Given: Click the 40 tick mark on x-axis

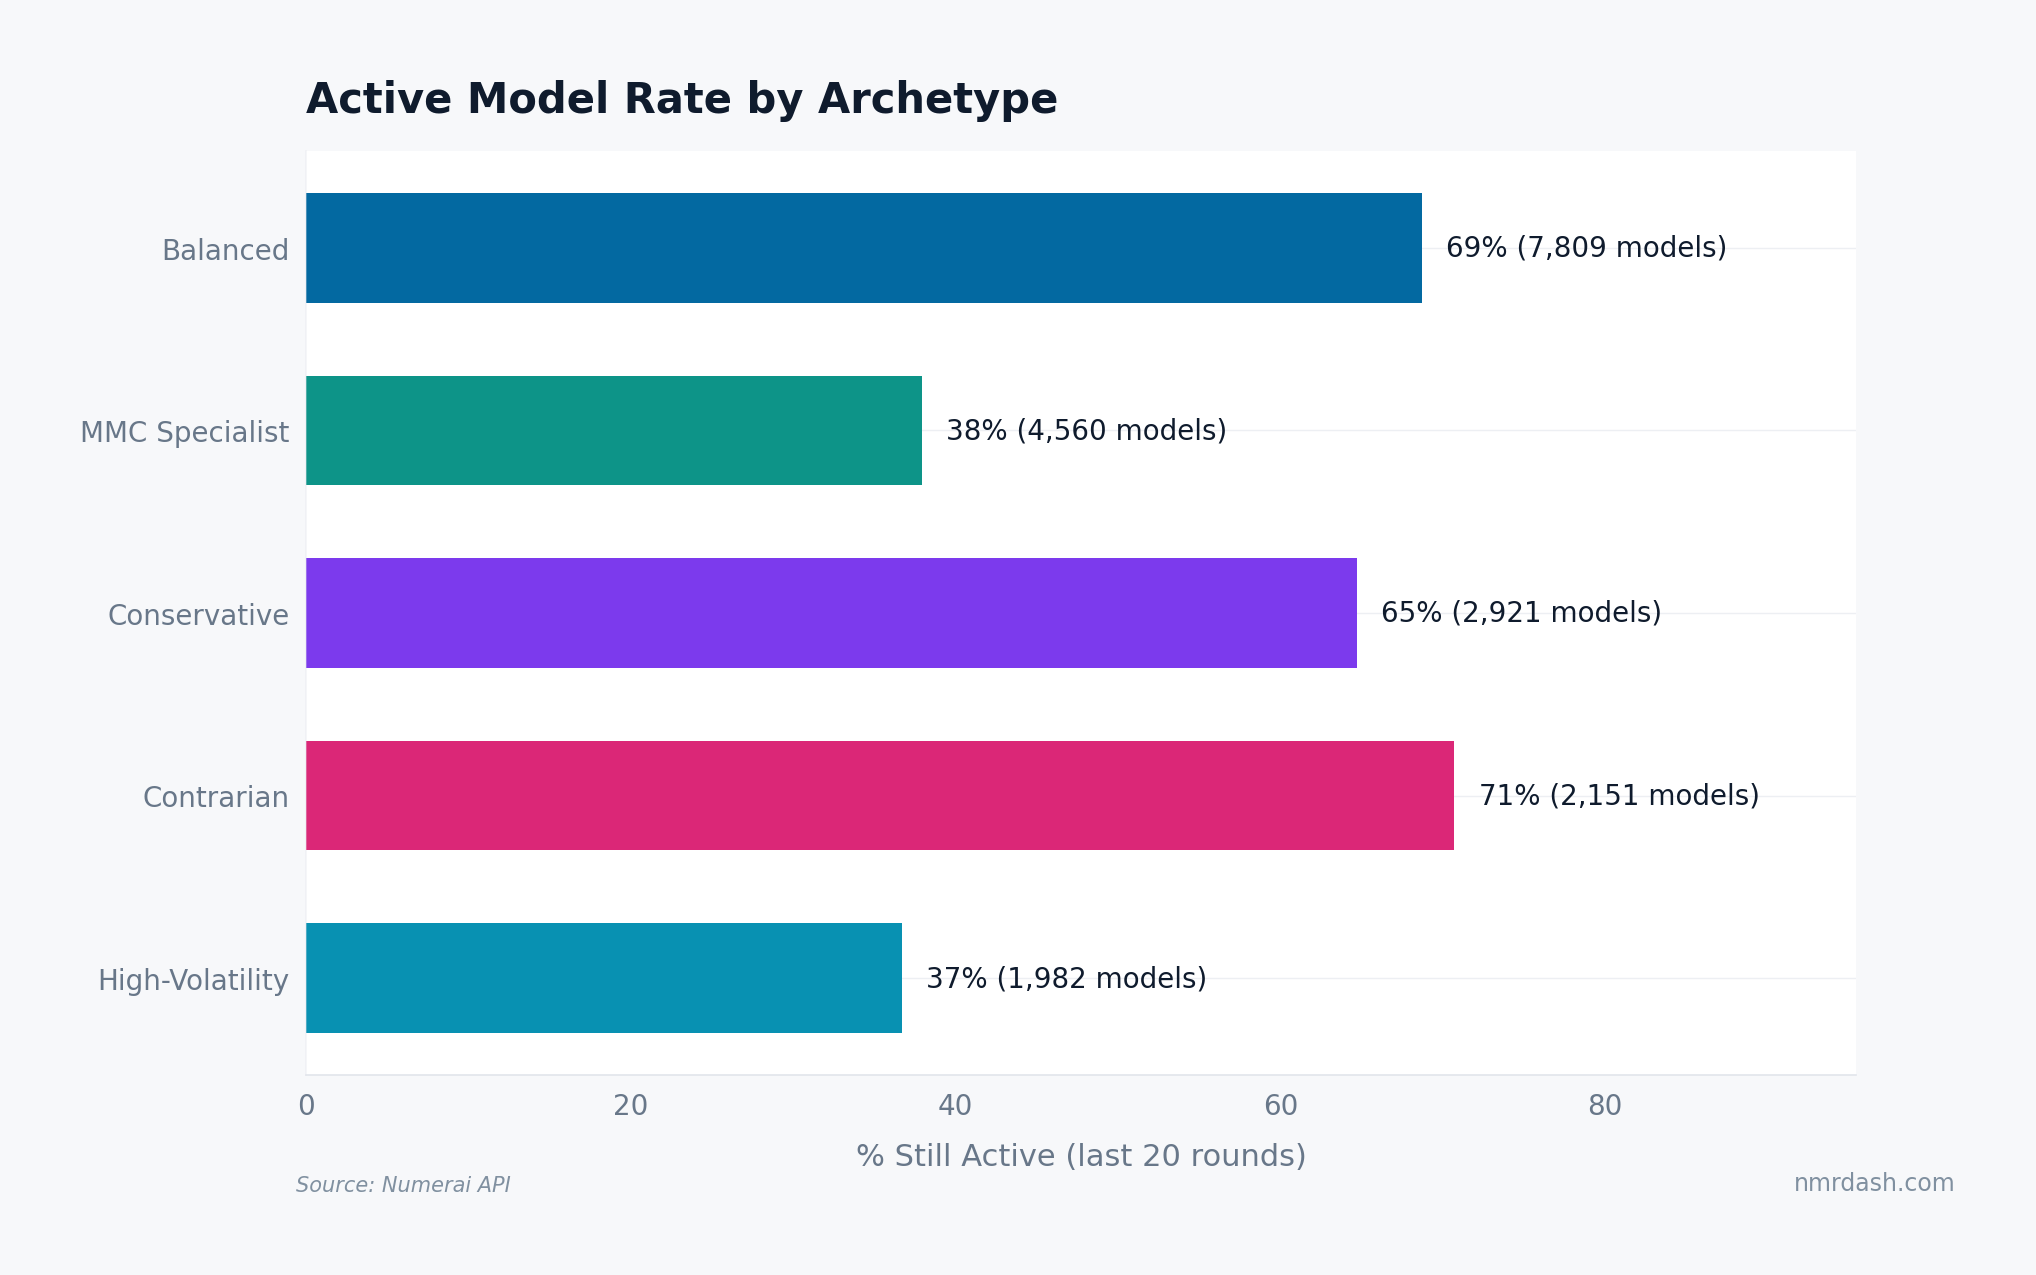Looking at the screenshot, I should point(954,1106).
